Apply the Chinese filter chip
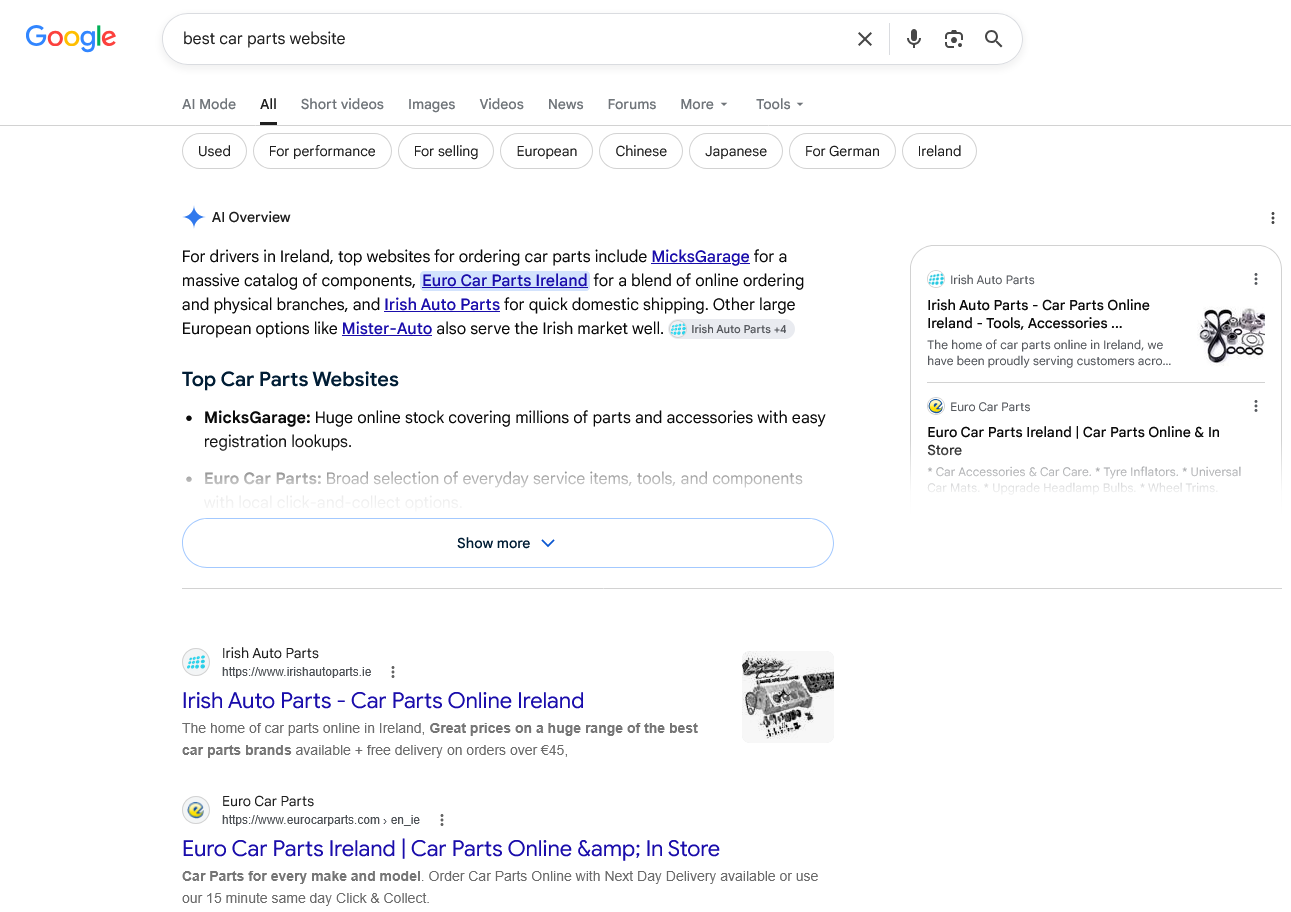 click(x=641, y=151)
